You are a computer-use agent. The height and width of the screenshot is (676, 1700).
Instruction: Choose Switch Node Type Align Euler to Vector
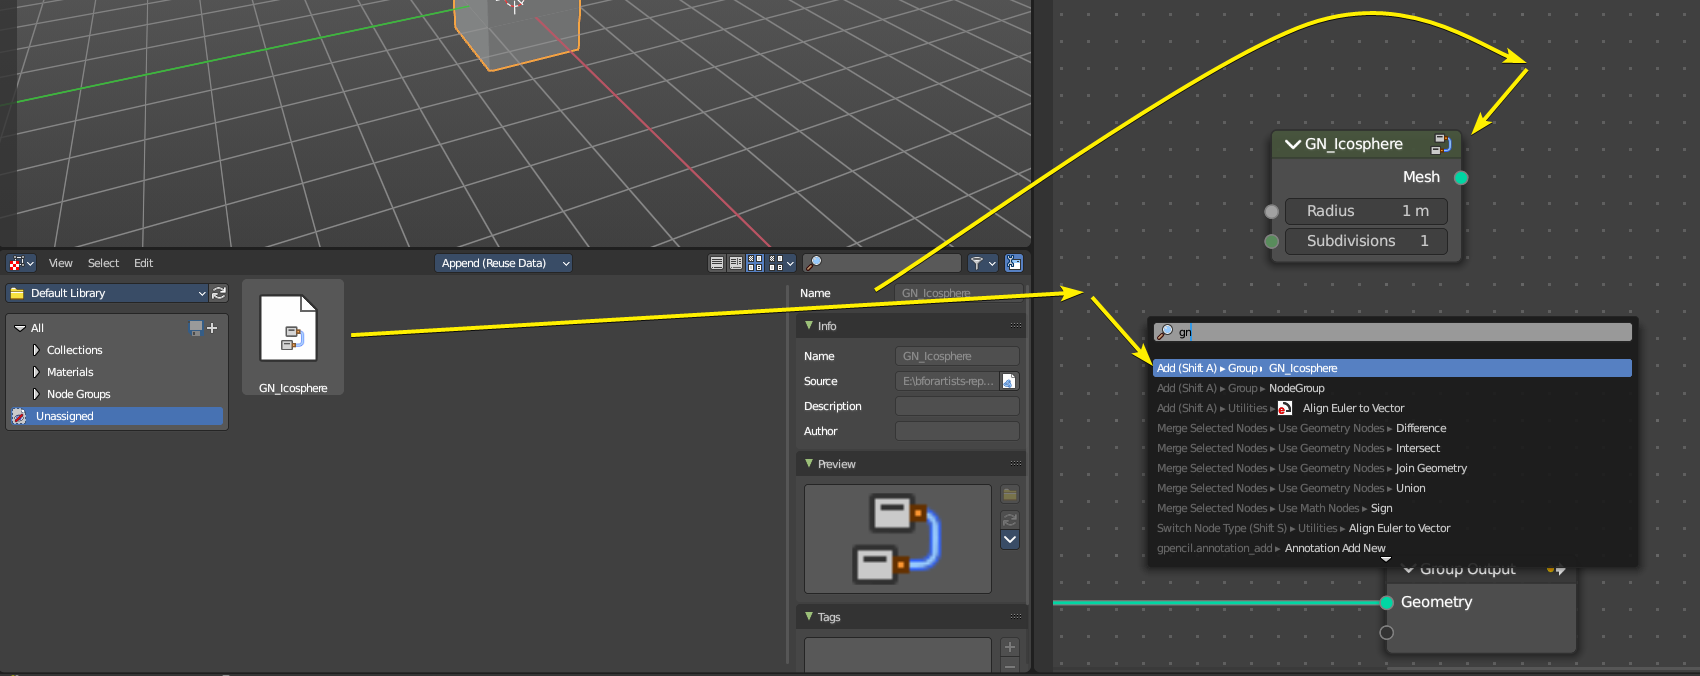tap(1392, 528)
